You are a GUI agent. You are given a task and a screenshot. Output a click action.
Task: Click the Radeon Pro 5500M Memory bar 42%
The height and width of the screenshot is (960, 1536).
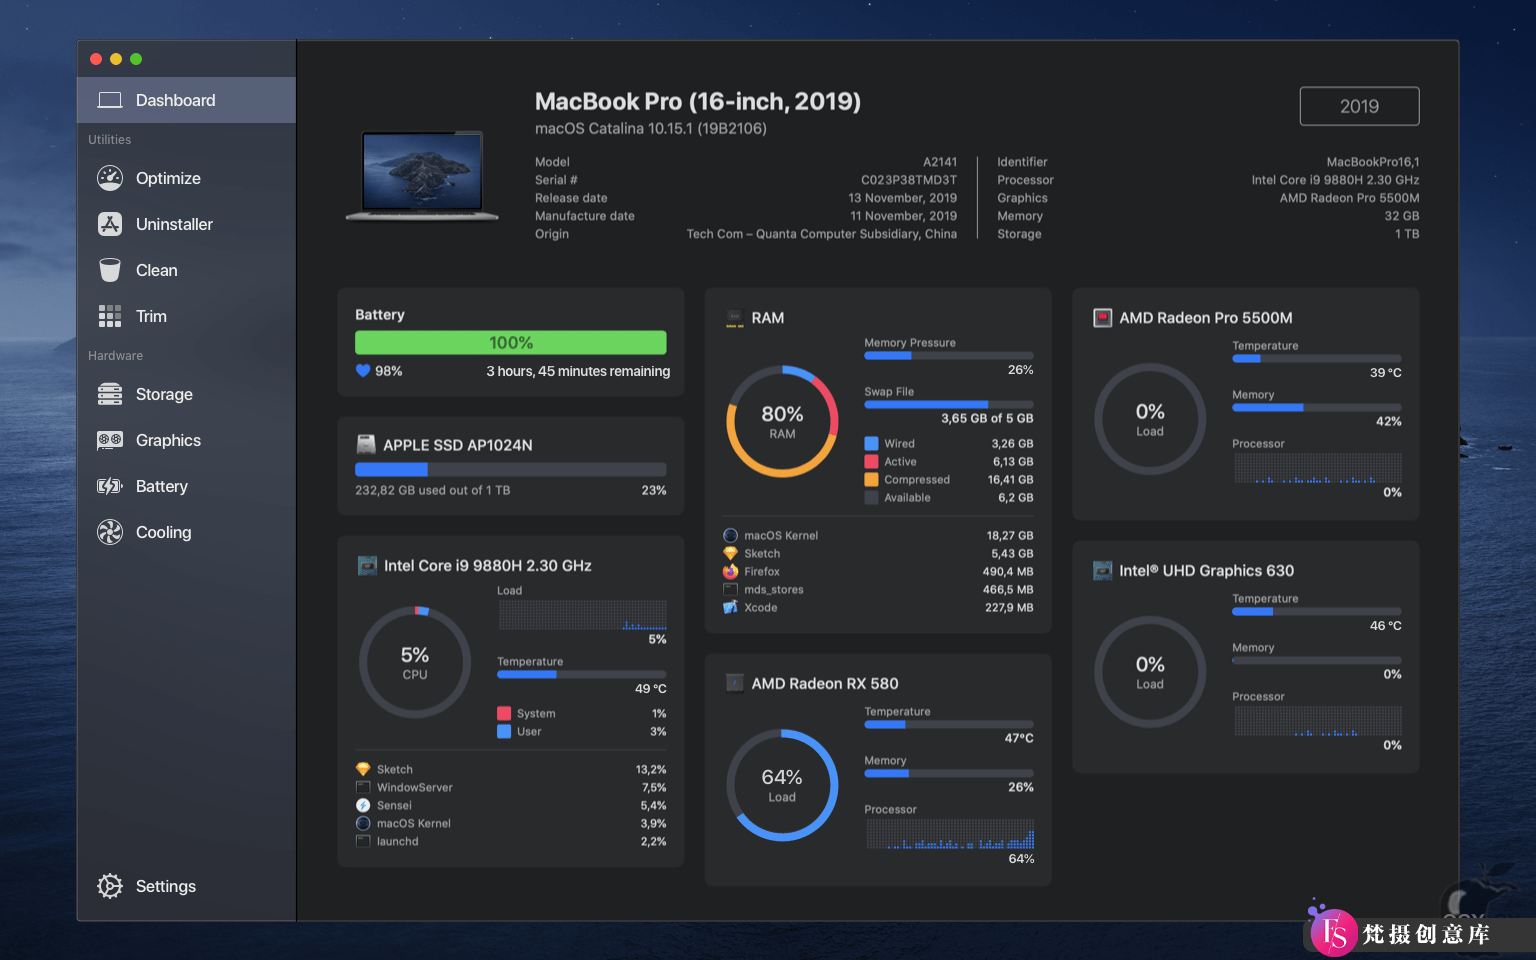pyautogui.click(x=1317, y=407)
